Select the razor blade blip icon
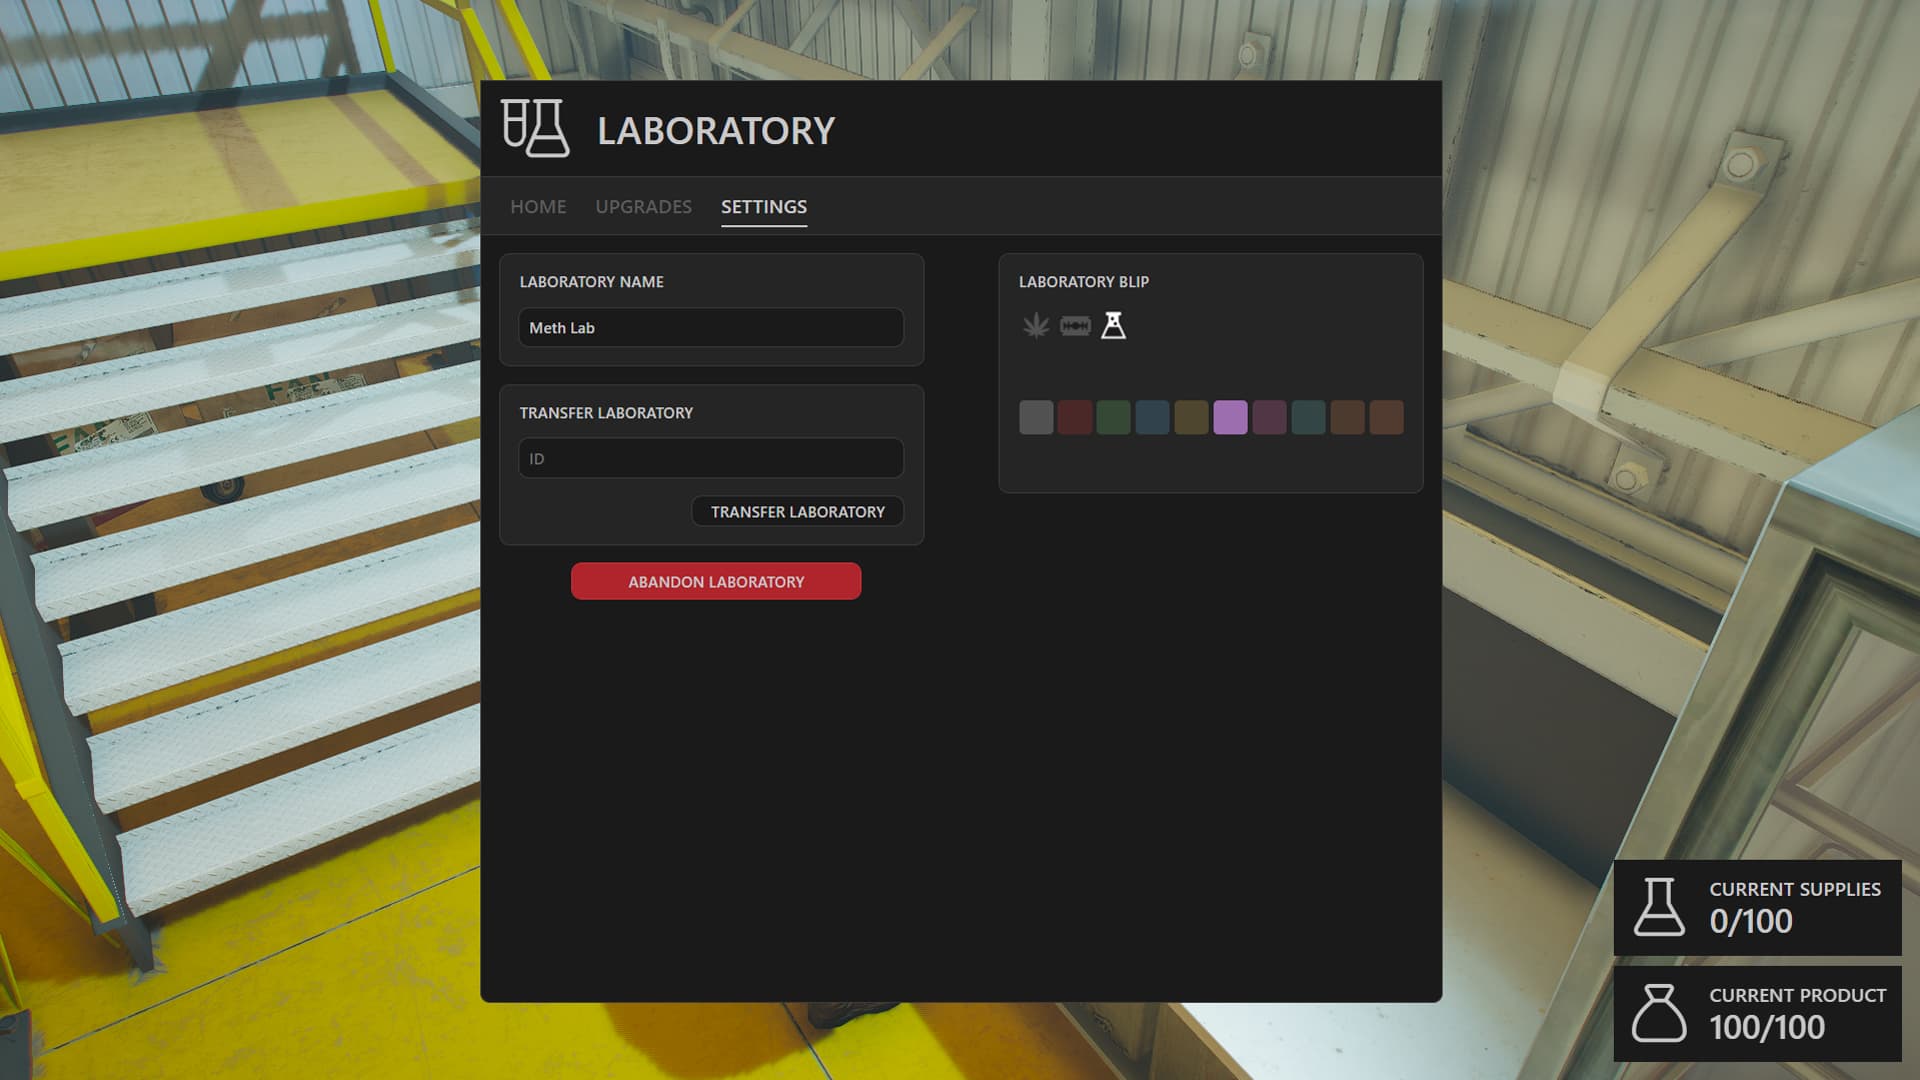This screenshot has width=1920, height=1080. click(x=1075, y=326)
